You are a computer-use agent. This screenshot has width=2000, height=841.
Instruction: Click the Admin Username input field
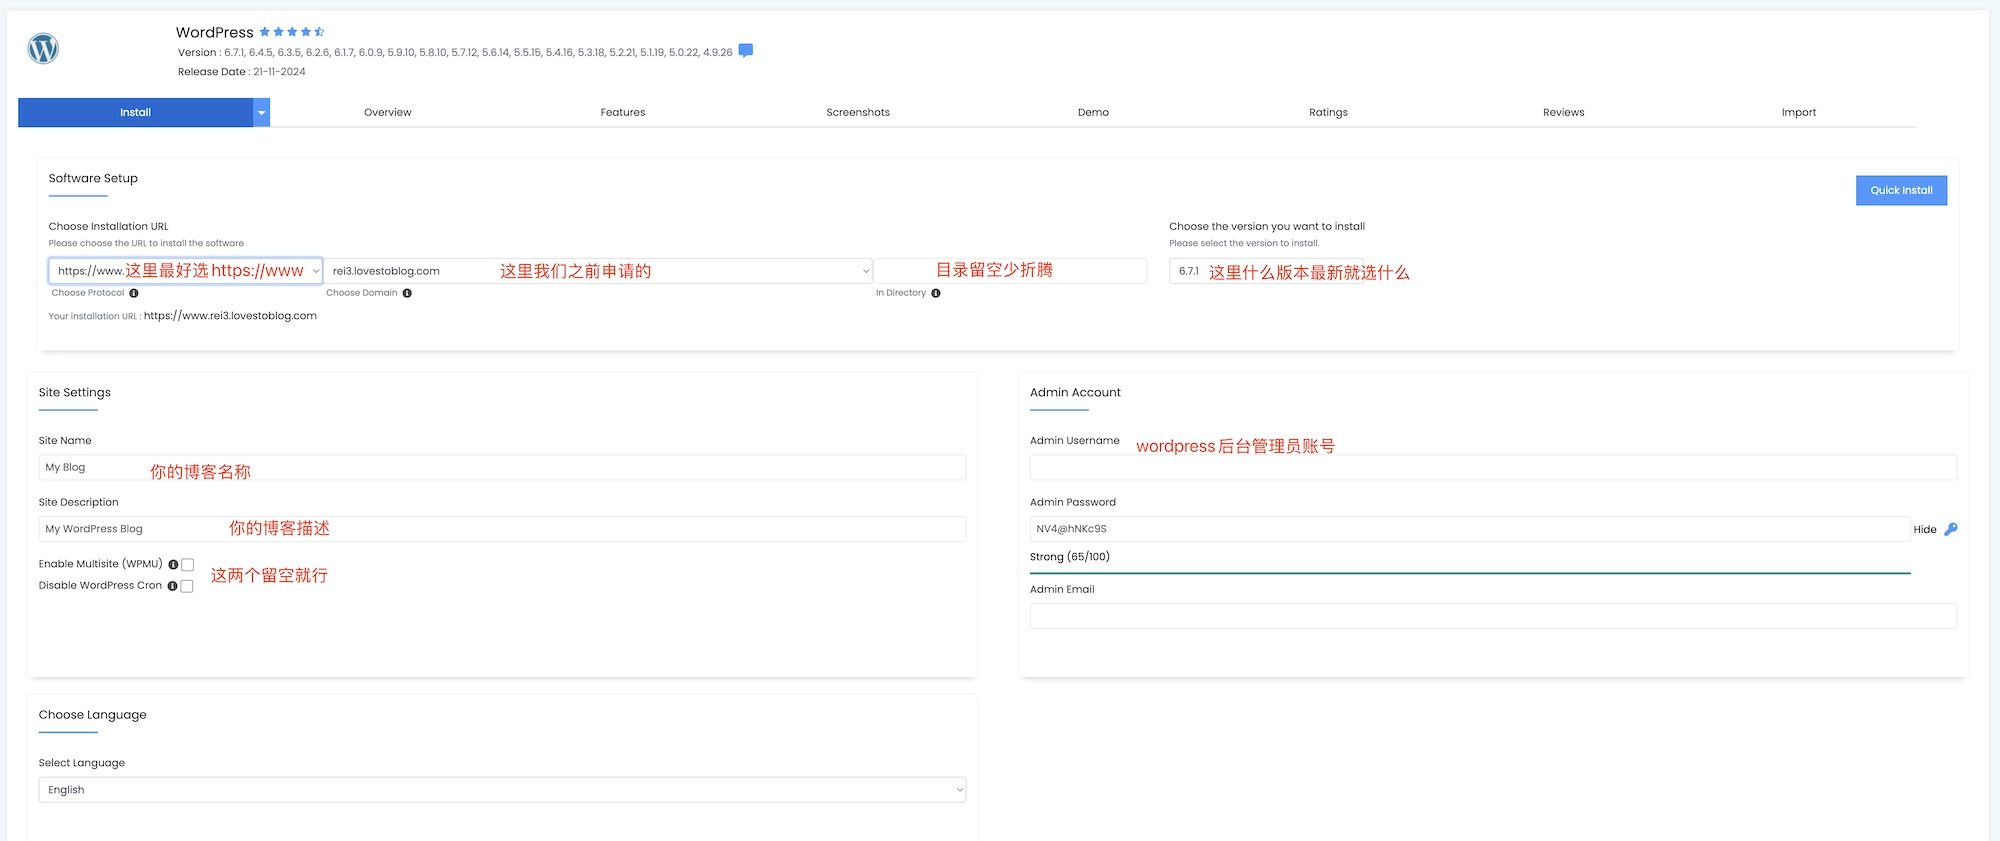tap(1493, 467)
